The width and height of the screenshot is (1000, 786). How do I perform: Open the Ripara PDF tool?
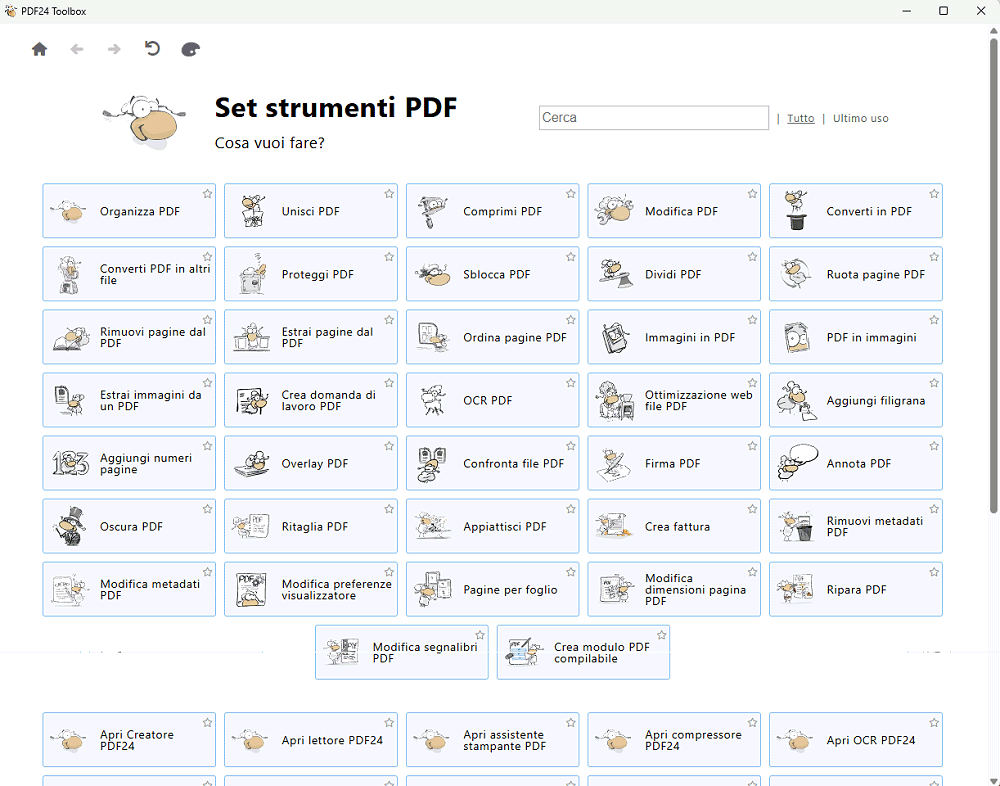click(x=856, y=590)
